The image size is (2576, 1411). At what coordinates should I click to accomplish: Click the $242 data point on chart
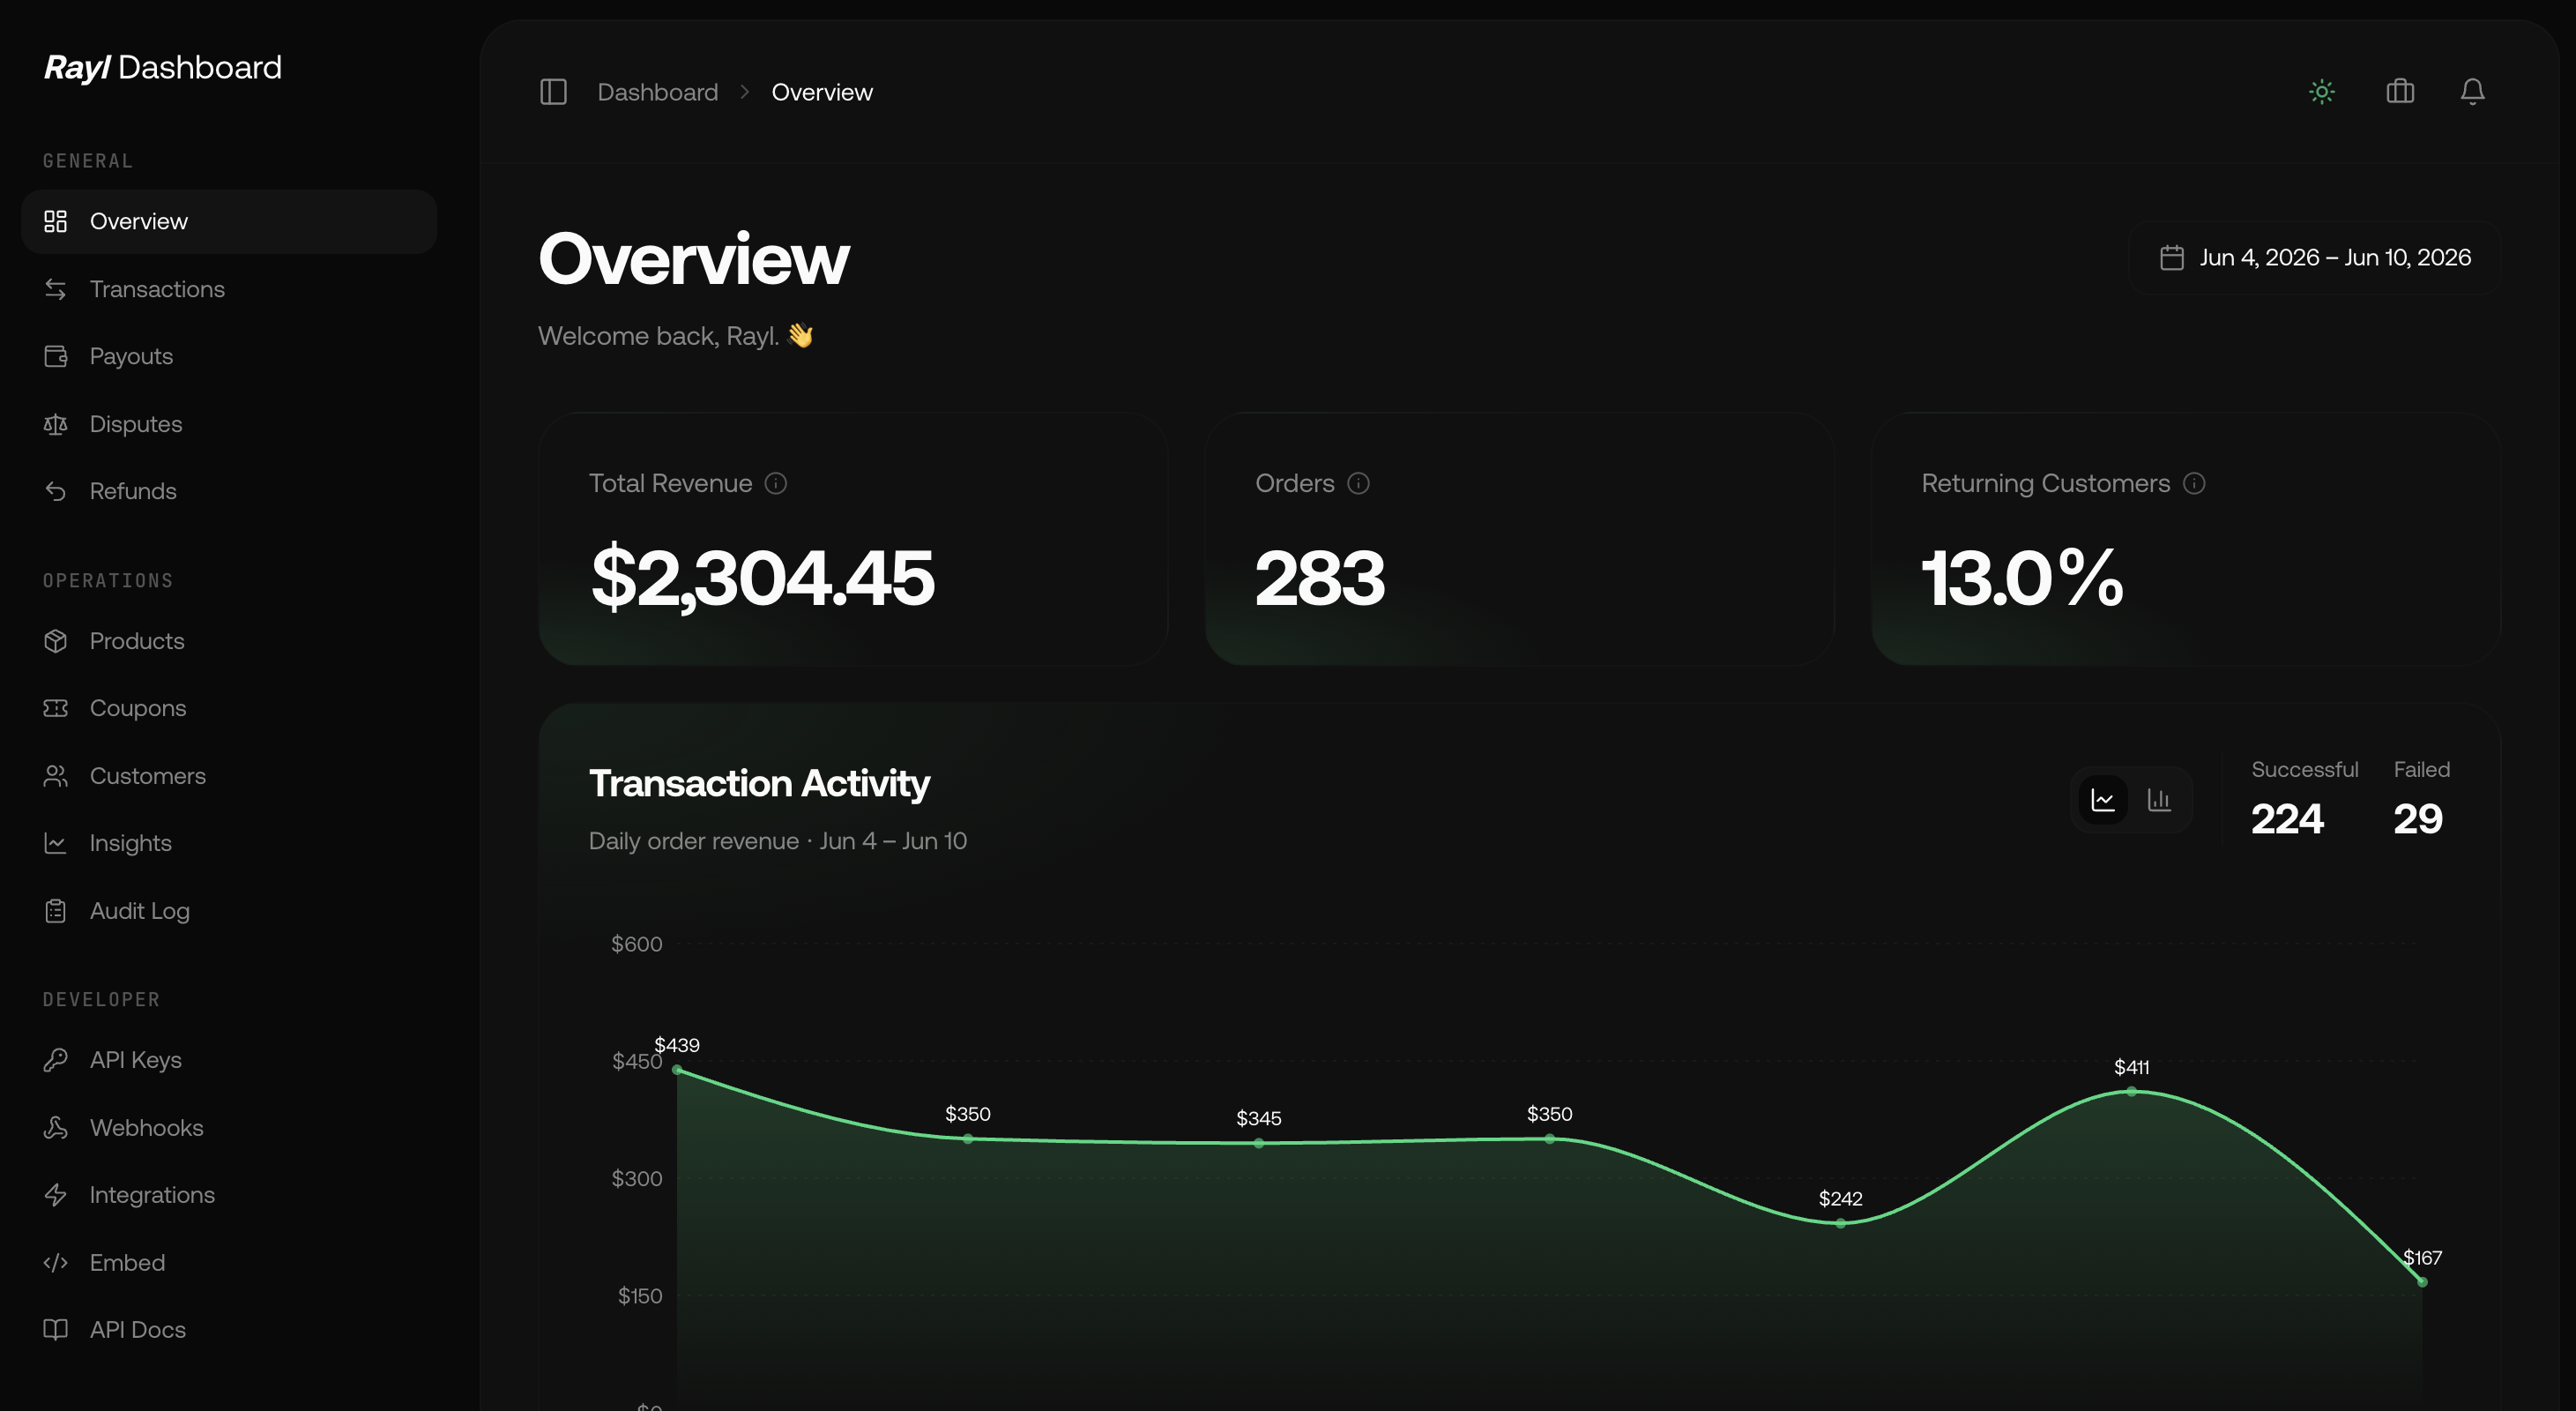[x=1840, y=1223]
